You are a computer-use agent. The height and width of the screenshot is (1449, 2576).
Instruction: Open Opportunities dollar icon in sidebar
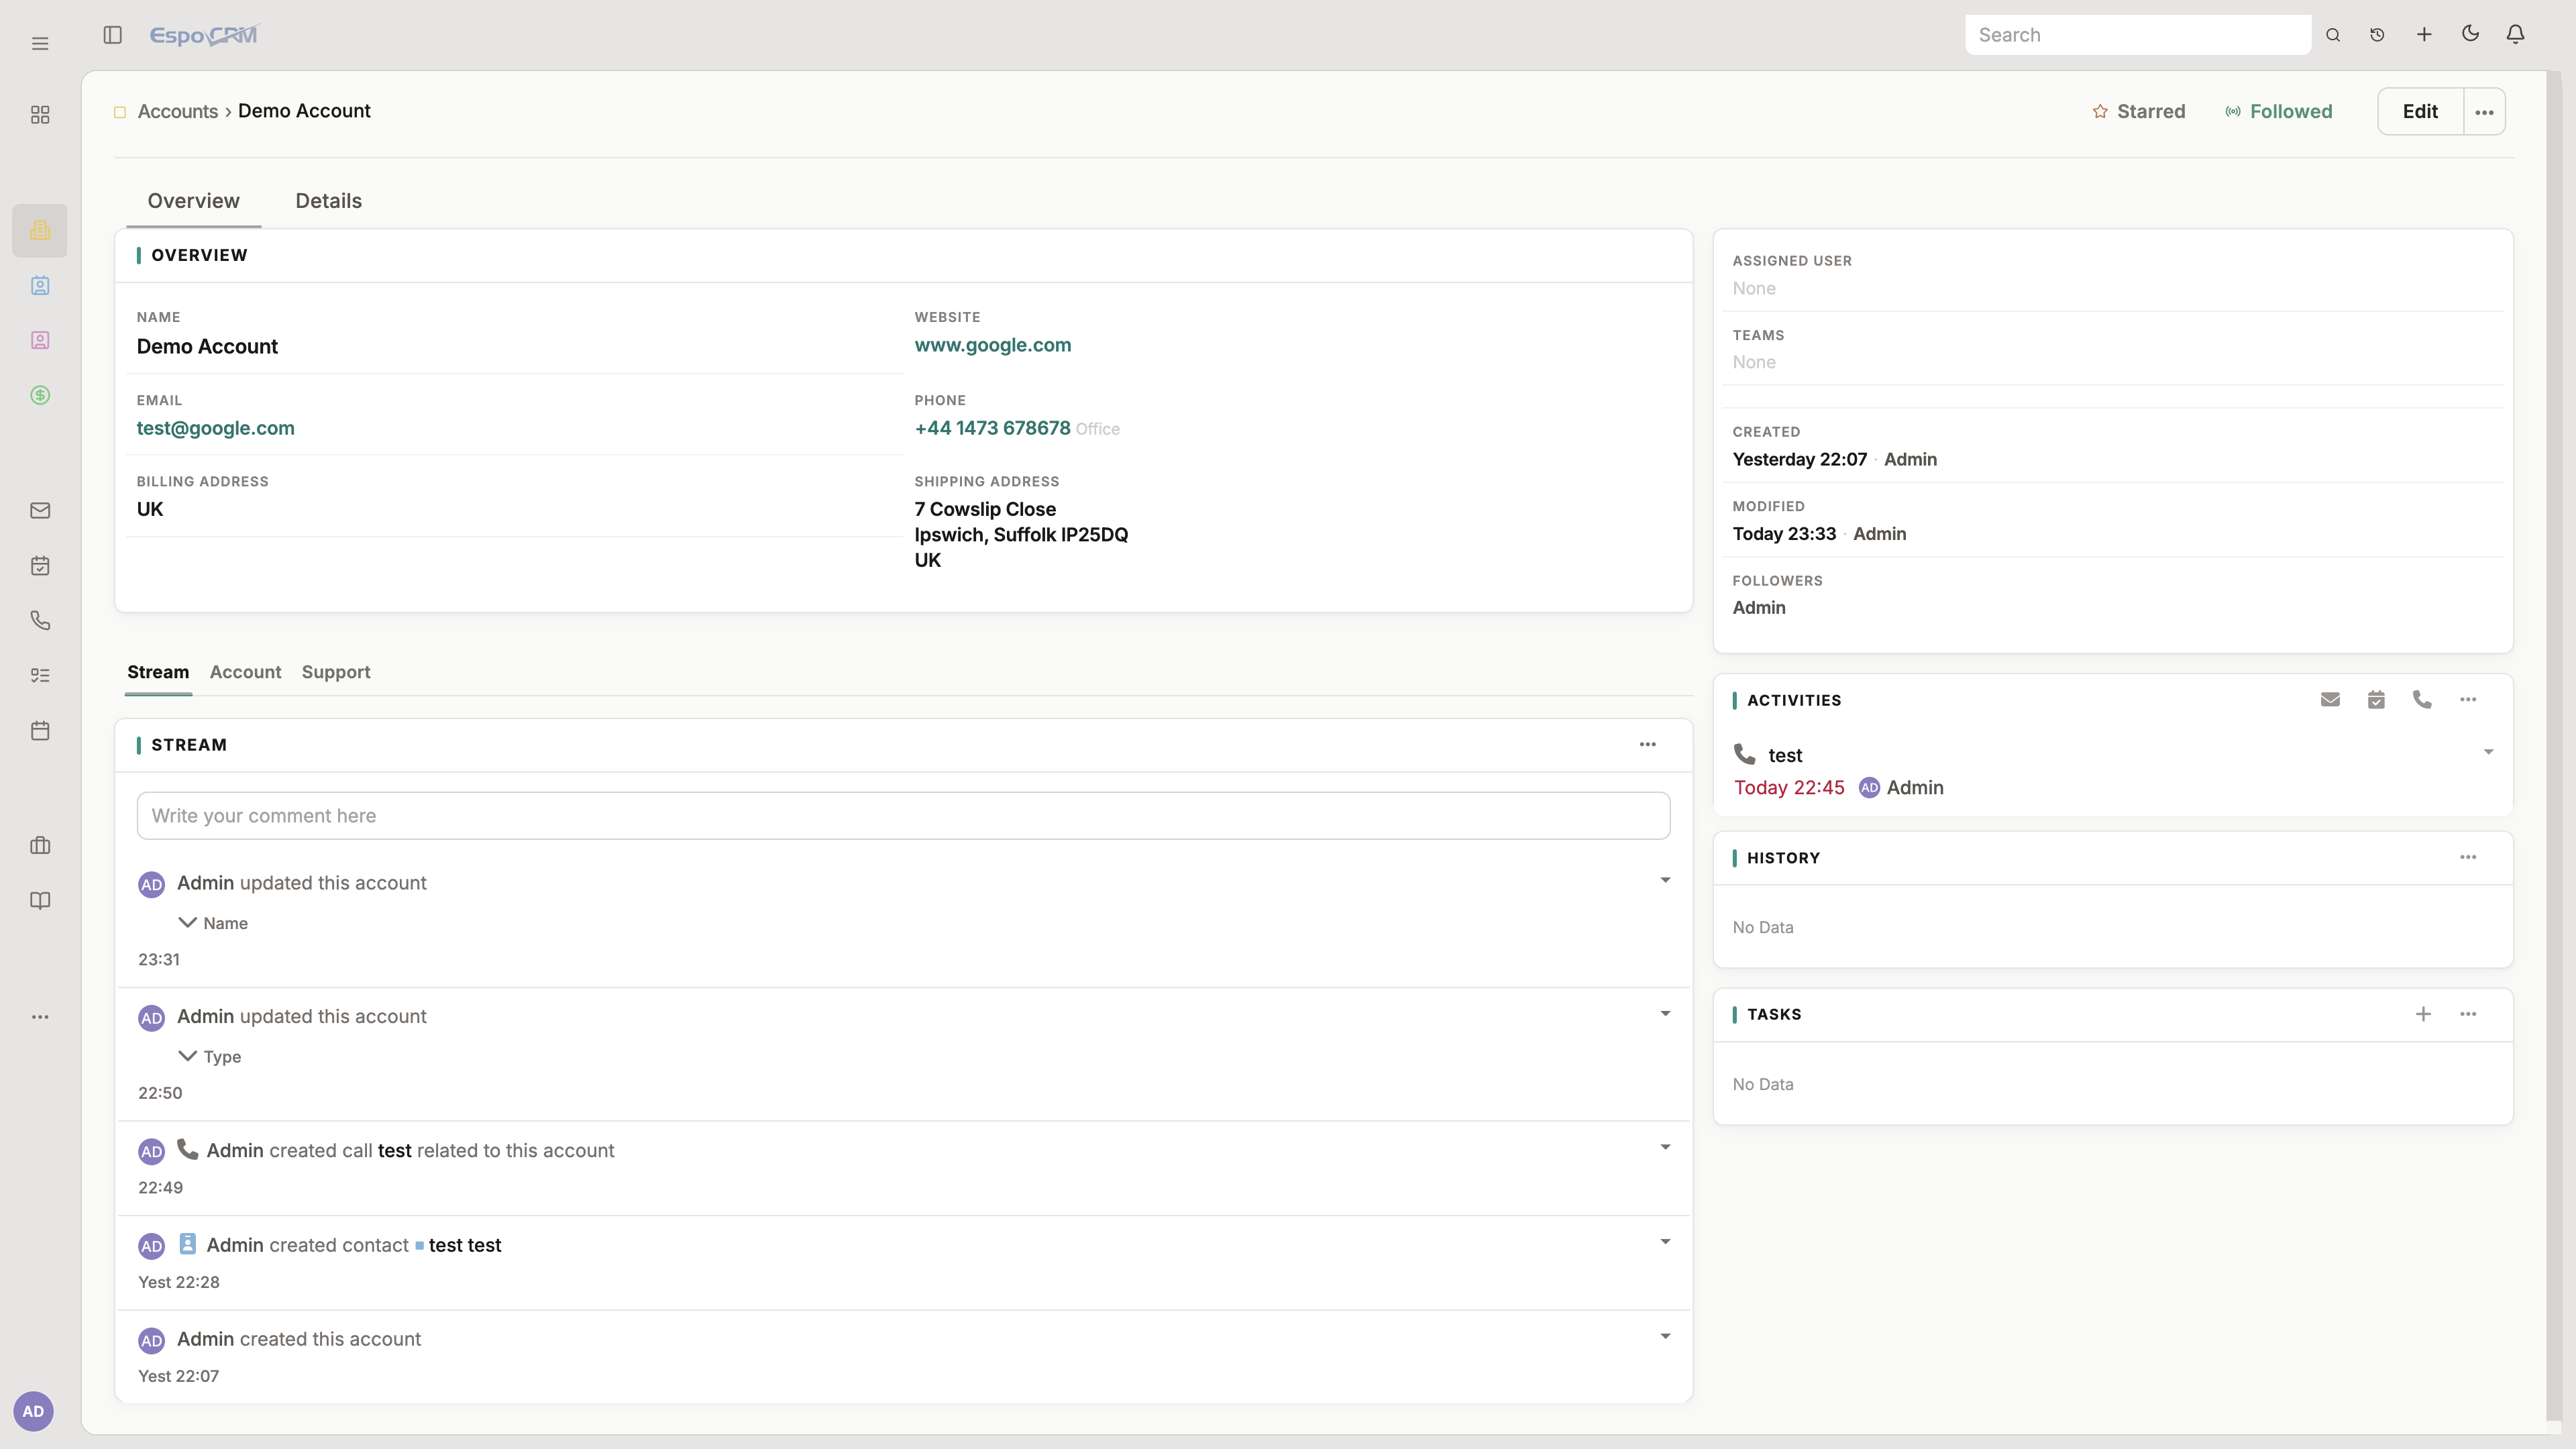tap(40, 396)
